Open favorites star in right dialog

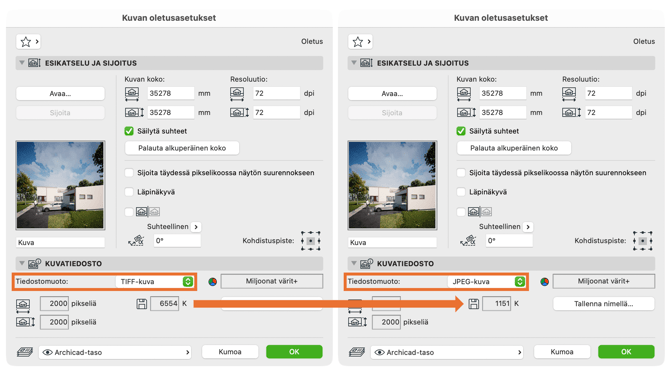[360, 41]
